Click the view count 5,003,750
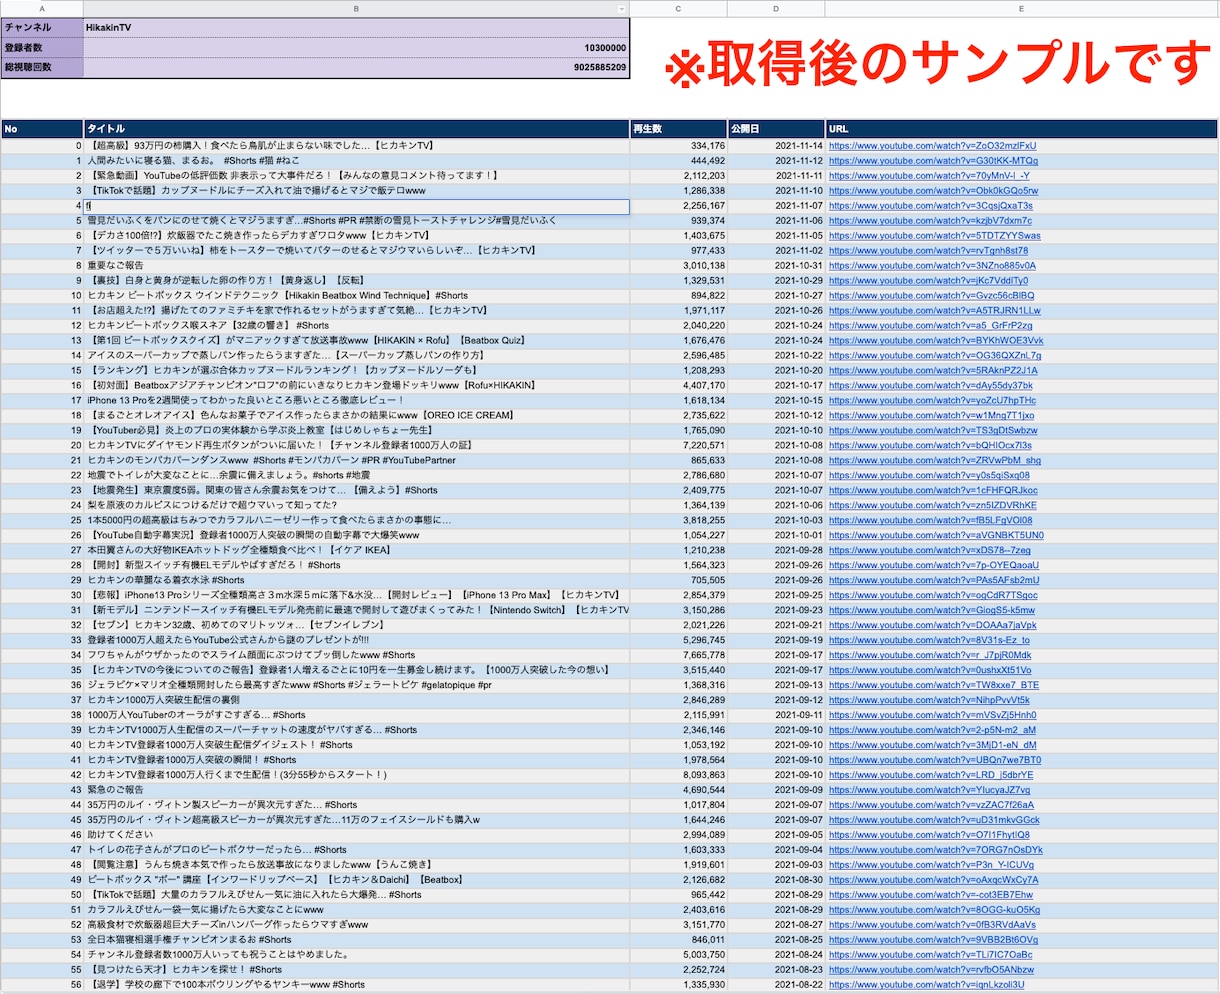 [x=705, y=955]
